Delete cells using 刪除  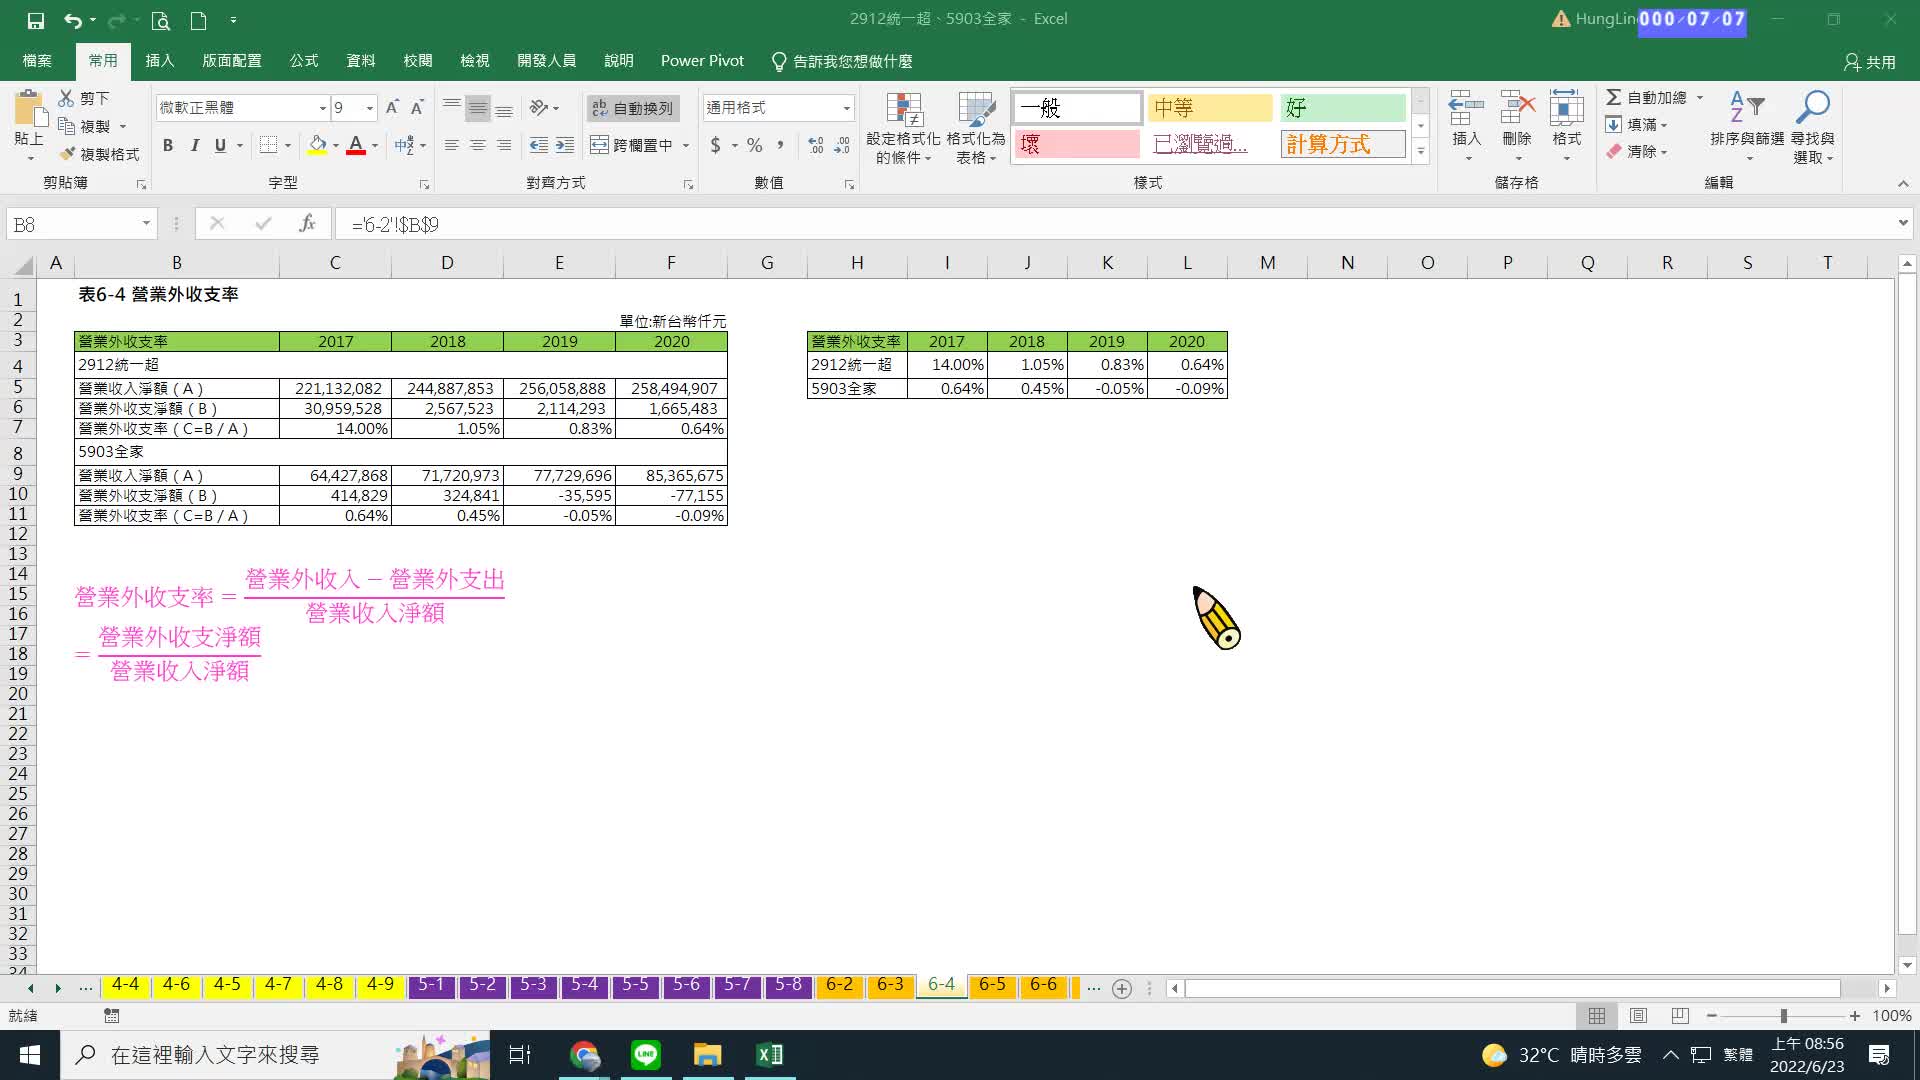point(1517,125)
